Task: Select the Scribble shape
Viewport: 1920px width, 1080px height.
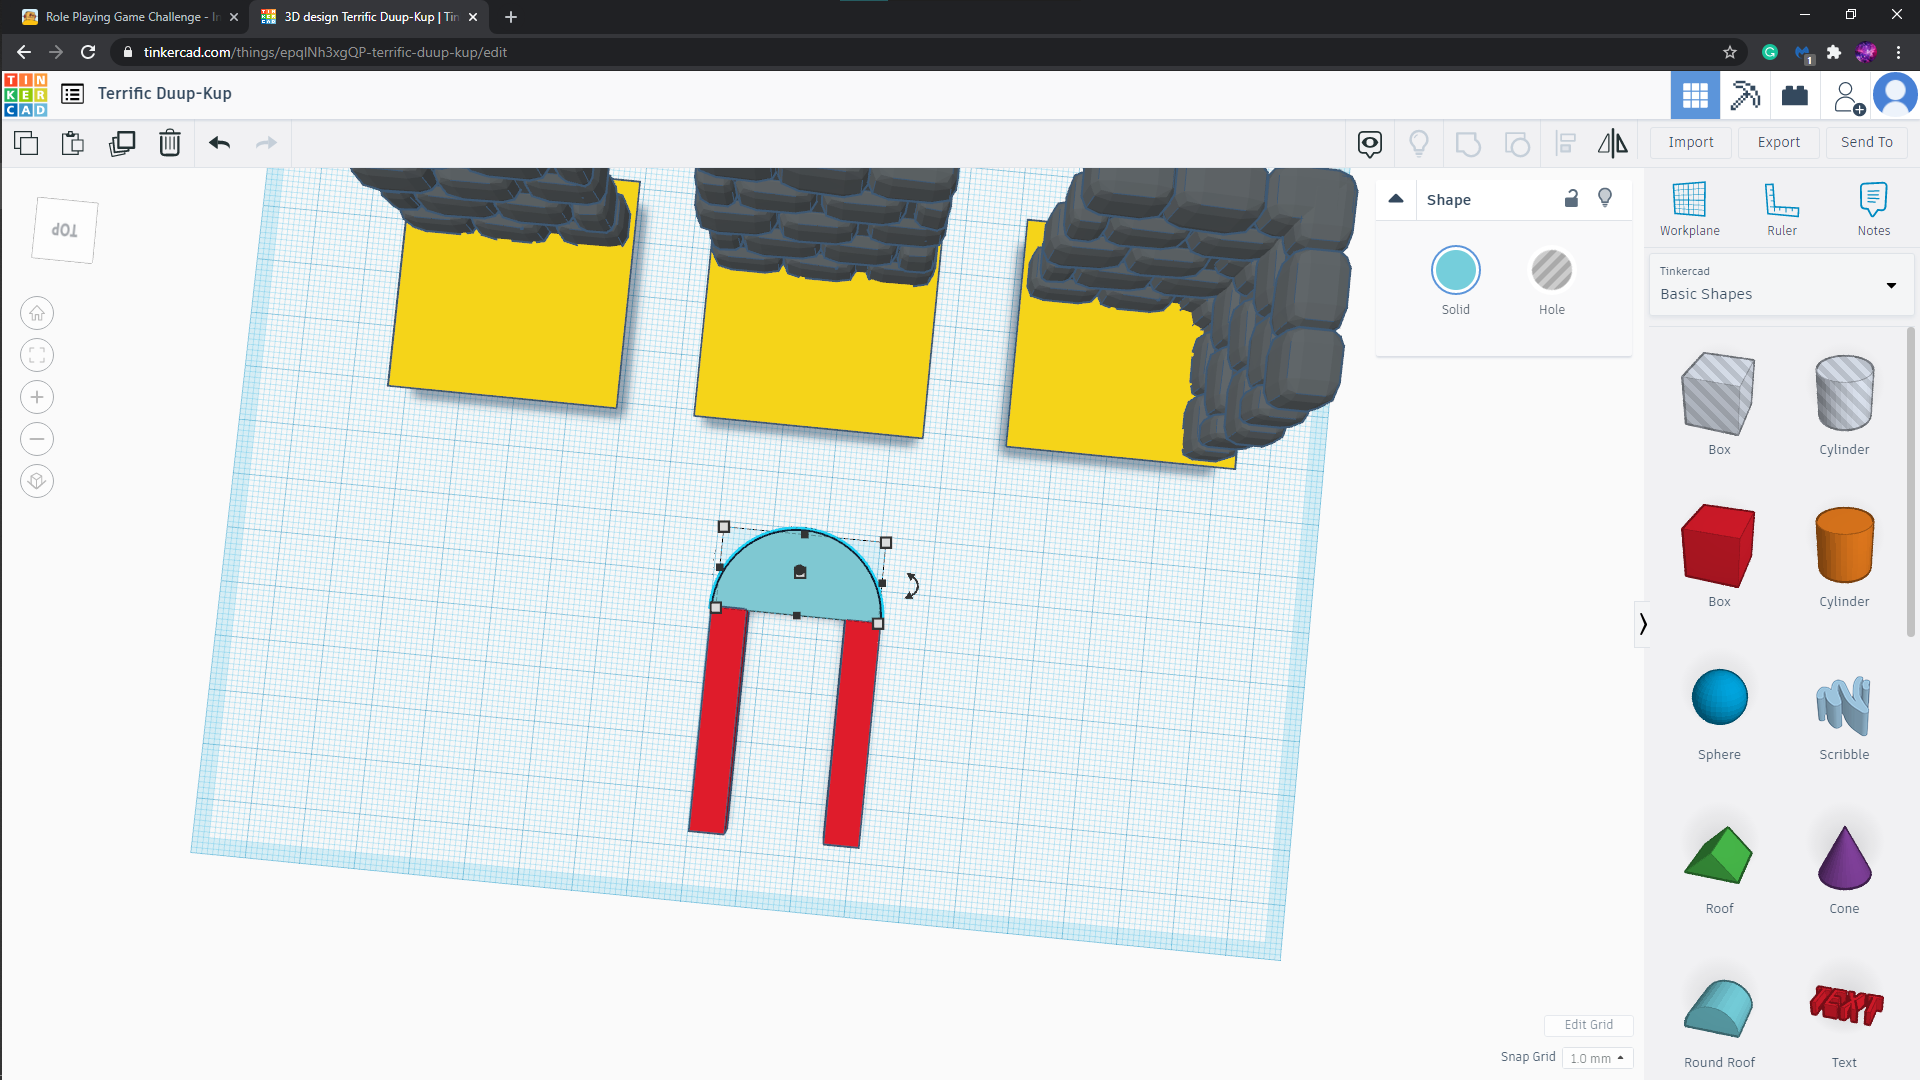Action: (x=1843, y=705)
